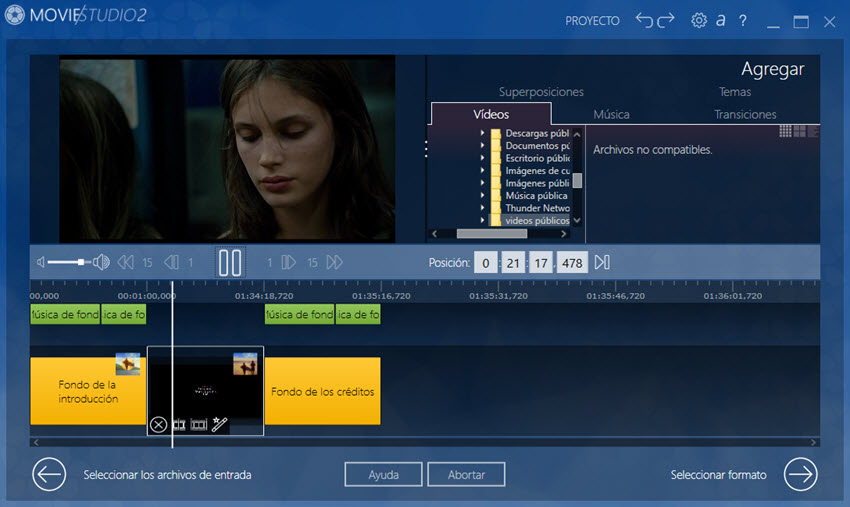This screenshot has width=850, height=507.
Task: Click timeline ruler at 01:35:31,720
Action: pyautogui.click(x=498, y=296)
